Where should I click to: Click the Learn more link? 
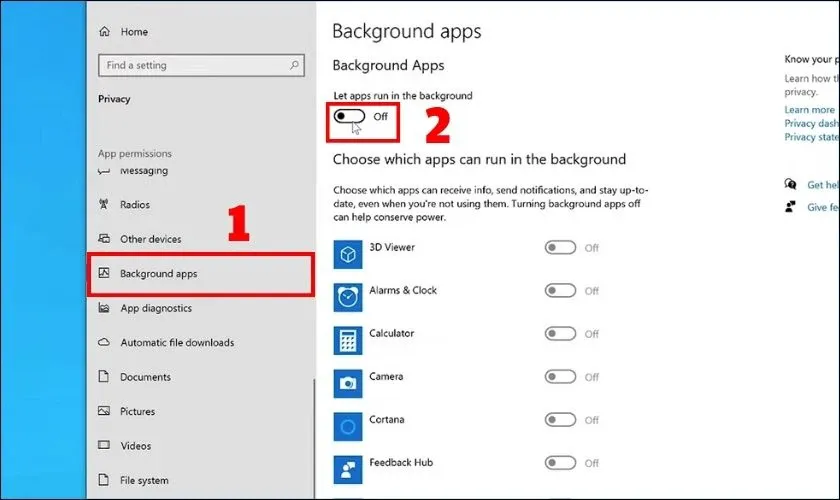(809, 110)
